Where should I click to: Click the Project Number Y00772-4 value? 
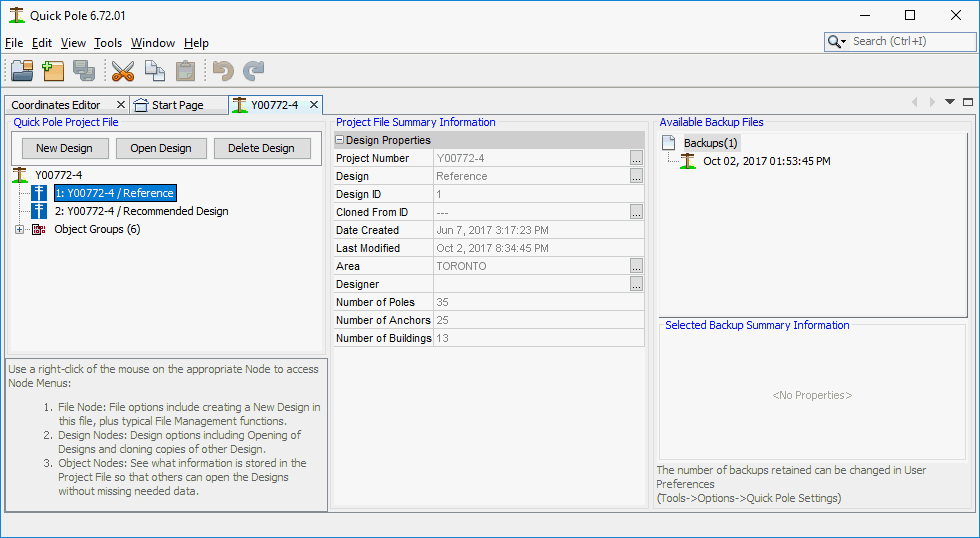(x=461, y=158)
